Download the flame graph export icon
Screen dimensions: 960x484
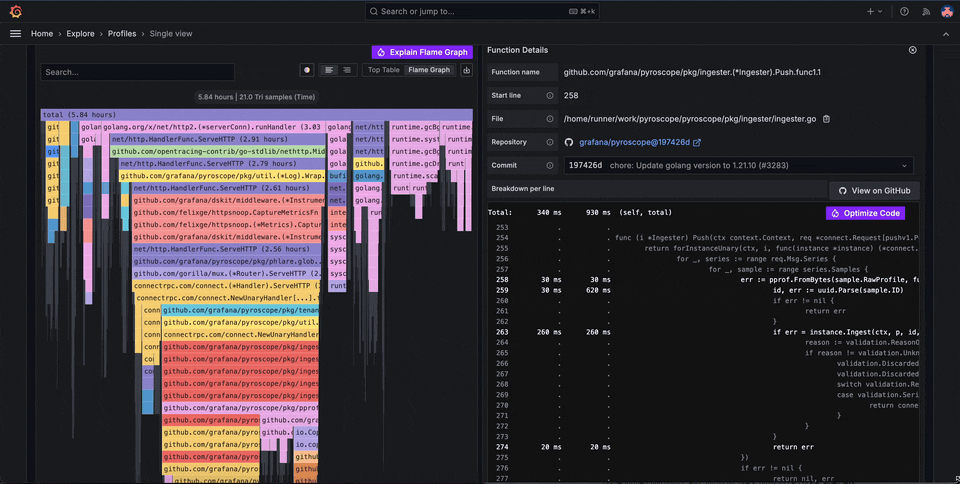466,70
